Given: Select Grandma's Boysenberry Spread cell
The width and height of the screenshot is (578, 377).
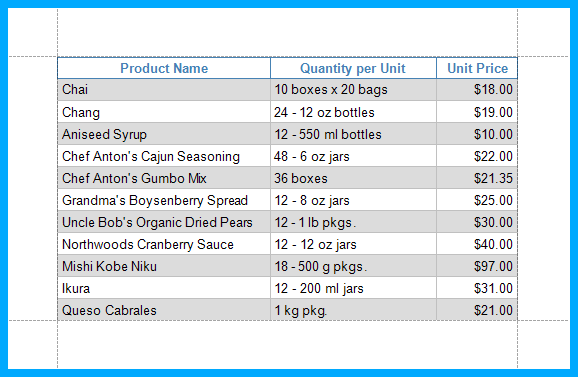Looking at the screenshot, I should point(164,200).
